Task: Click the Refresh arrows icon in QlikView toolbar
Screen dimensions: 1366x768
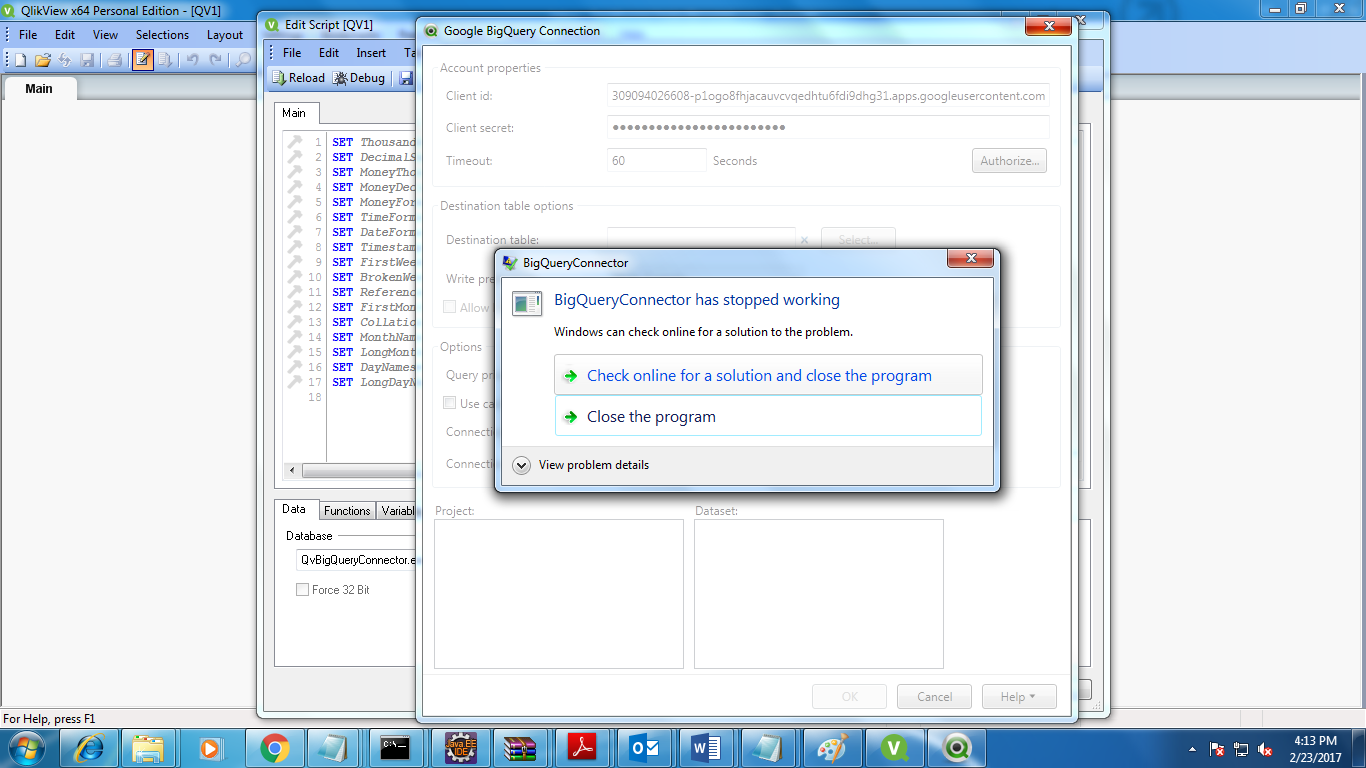Action: (65, 60)
